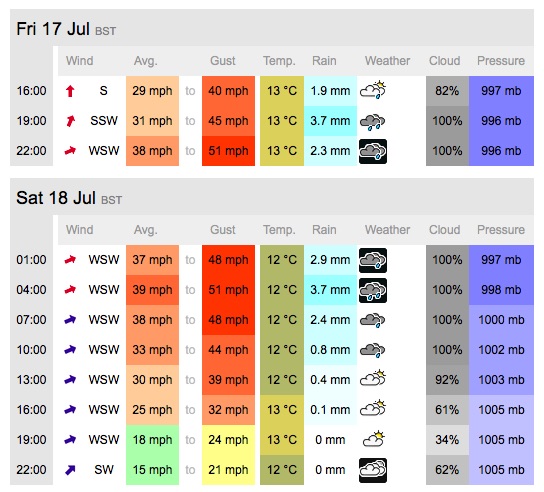Click the Friday 19:00 SSW wind arrow
This screenshot has width=544, height=492.
pos(70,121)
